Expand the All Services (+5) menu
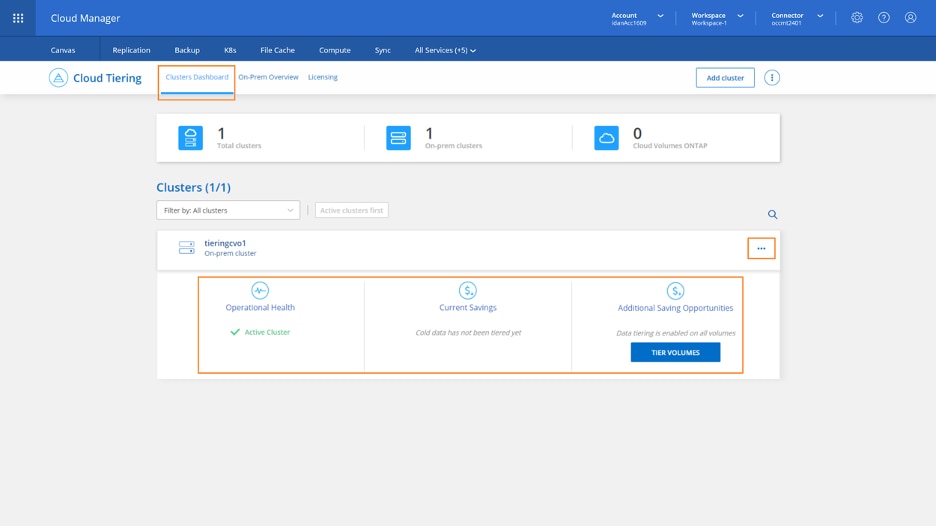Image resolution: width=936 pixels, height=526 pixels. (445, 50)
